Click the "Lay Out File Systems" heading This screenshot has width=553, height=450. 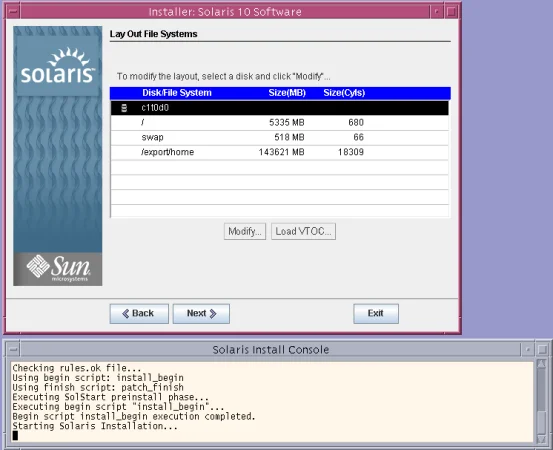(153, 34)
